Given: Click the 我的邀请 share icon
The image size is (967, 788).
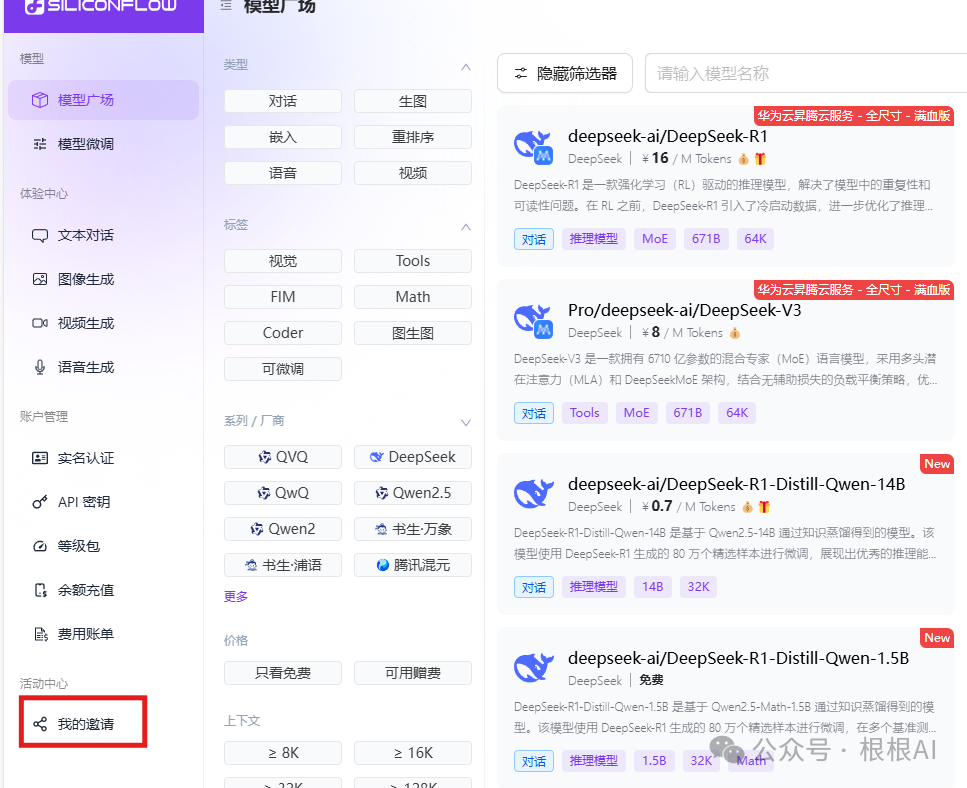Looking at the screenshot, I should (x=40, y=724).
